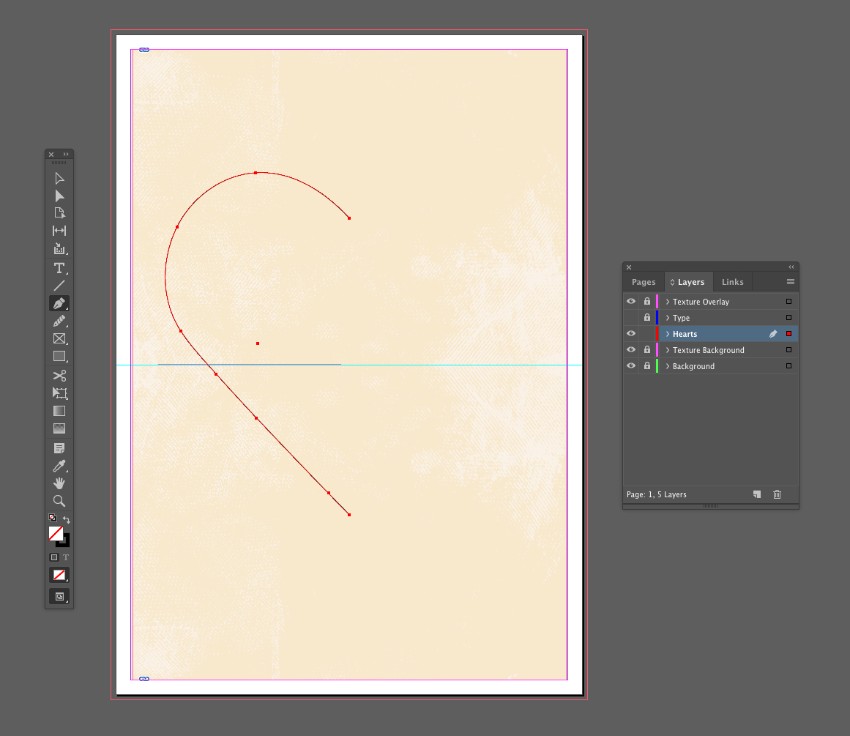Lock the Hearts layer
The height and width of the screenshot is (736, 850).
click(647, 334)
